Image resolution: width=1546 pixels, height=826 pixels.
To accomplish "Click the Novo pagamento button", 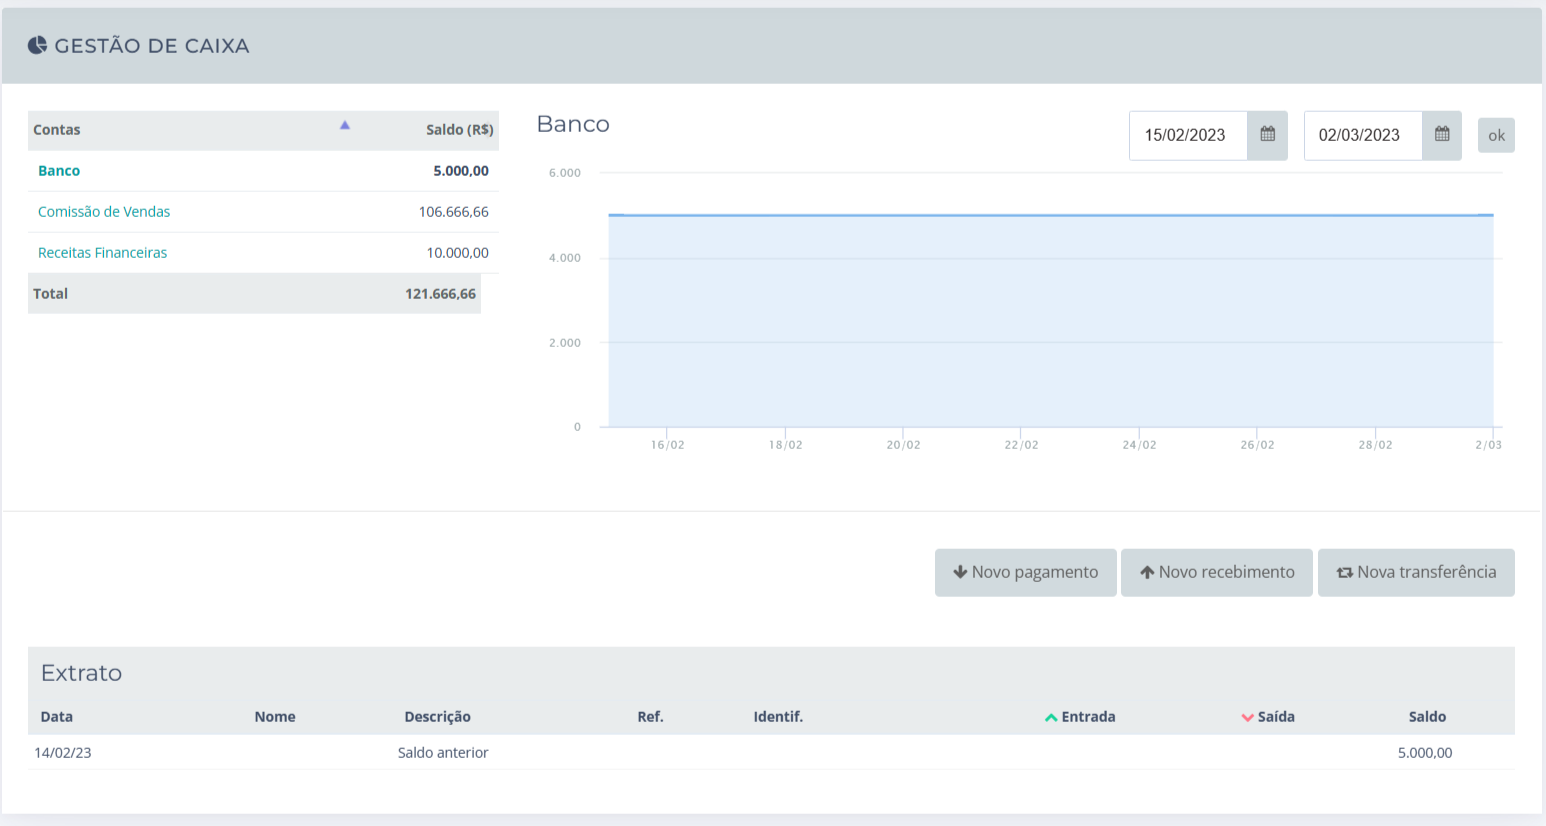I will pos(1025,572).
